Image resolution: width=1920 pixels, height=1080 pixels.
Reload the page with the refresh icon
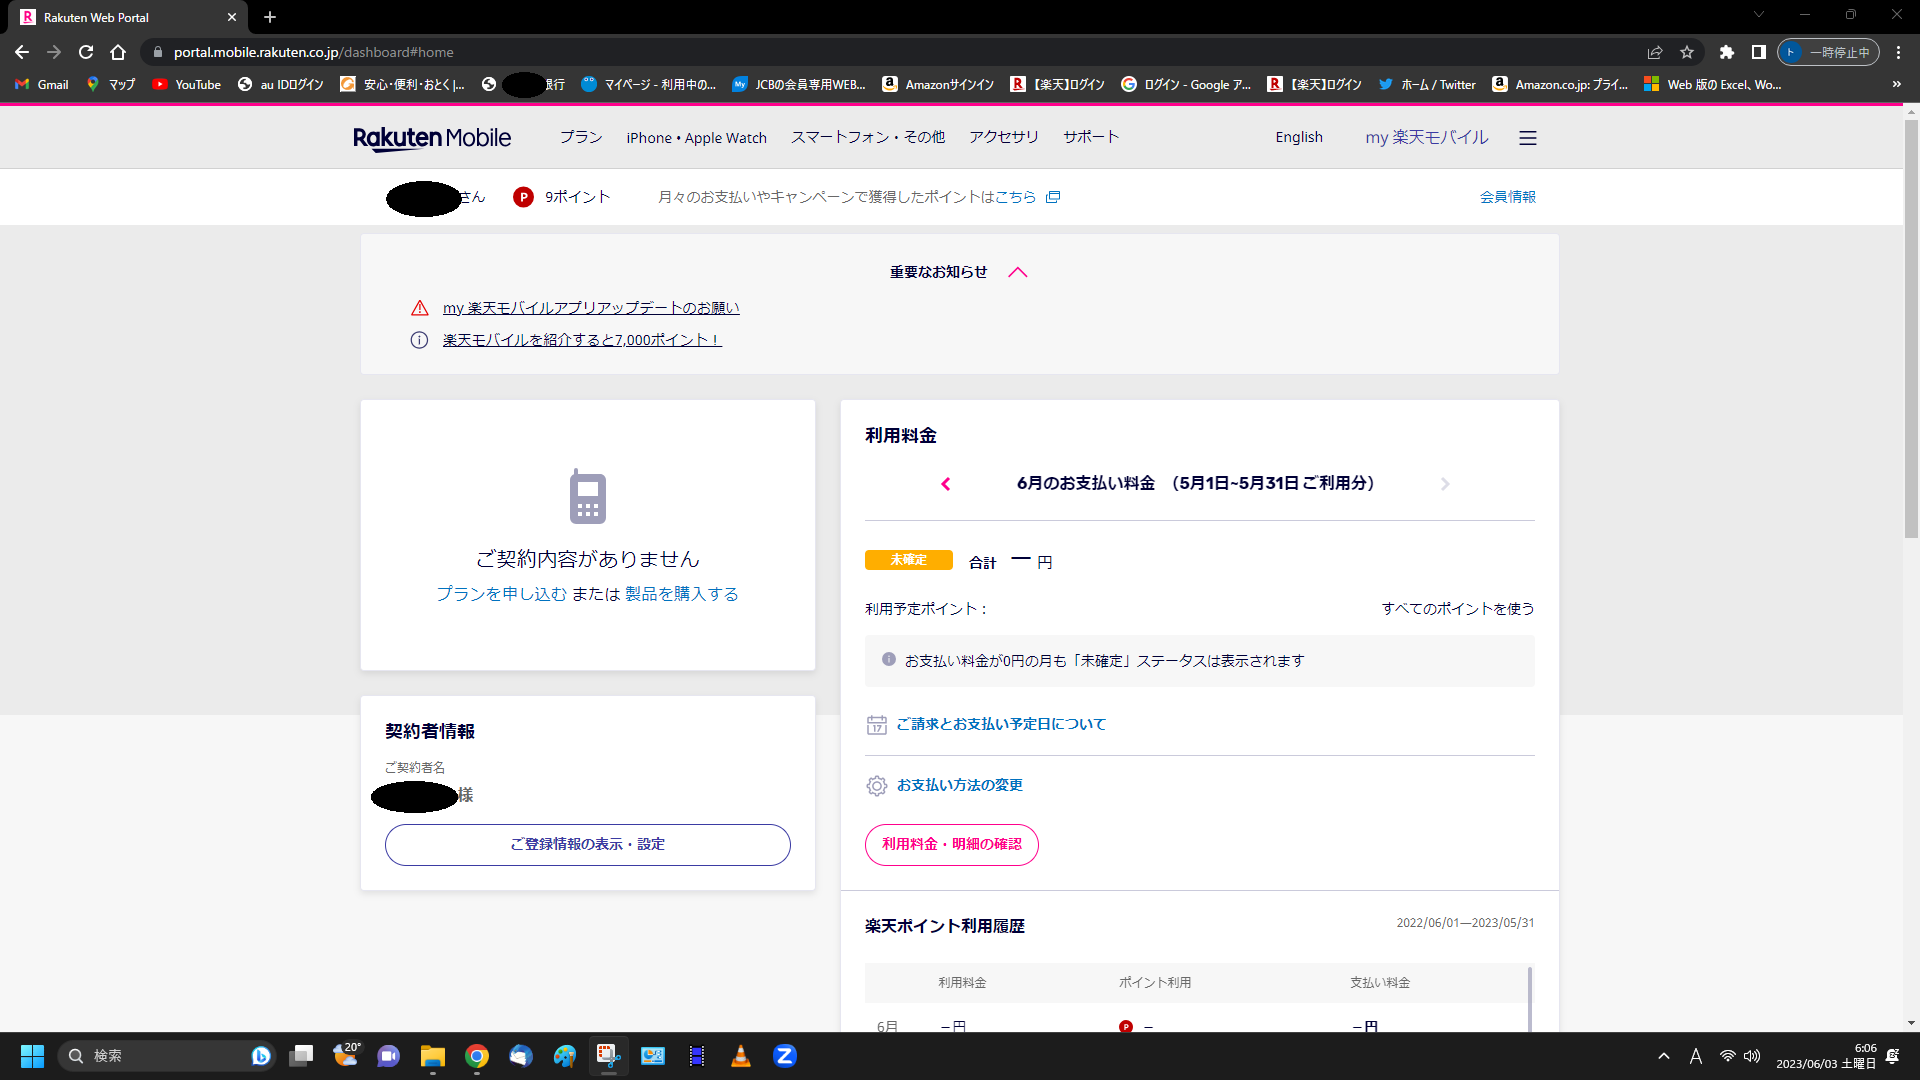(86, 52)
